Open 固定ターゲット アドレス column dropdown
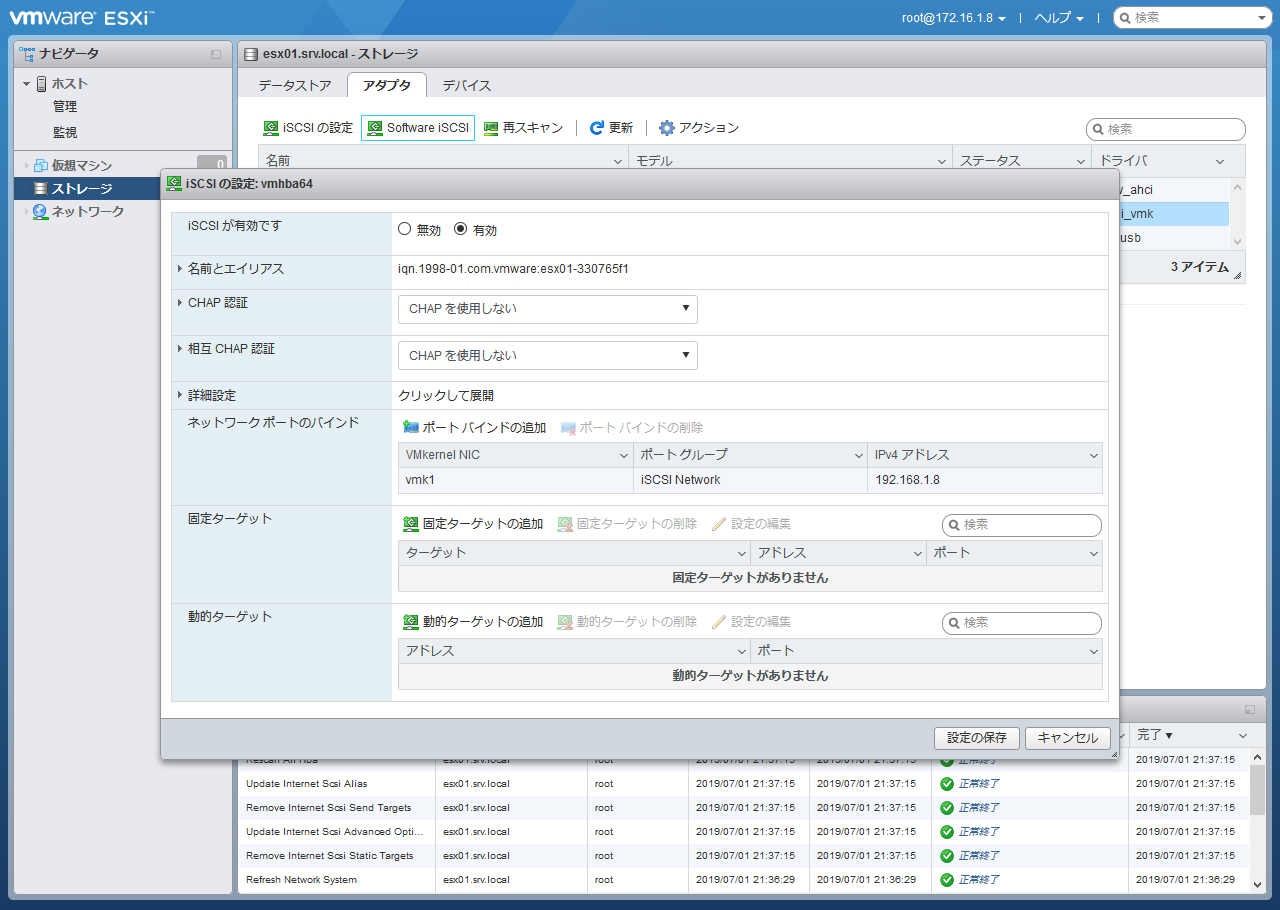1280x910 pixels. click(x=917, y=553)
